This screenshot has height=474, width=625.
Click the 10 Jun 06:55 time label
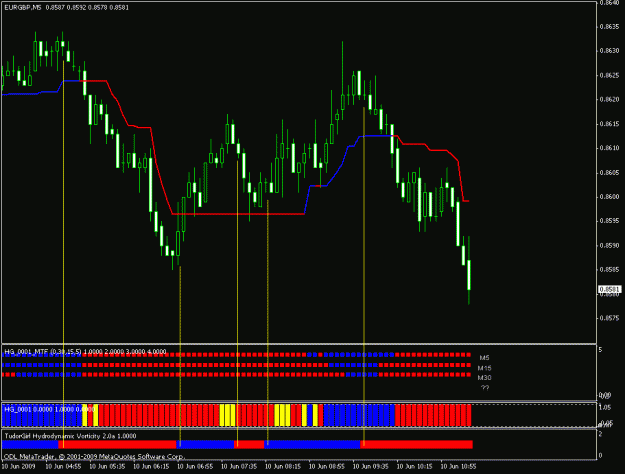[195, 466]
